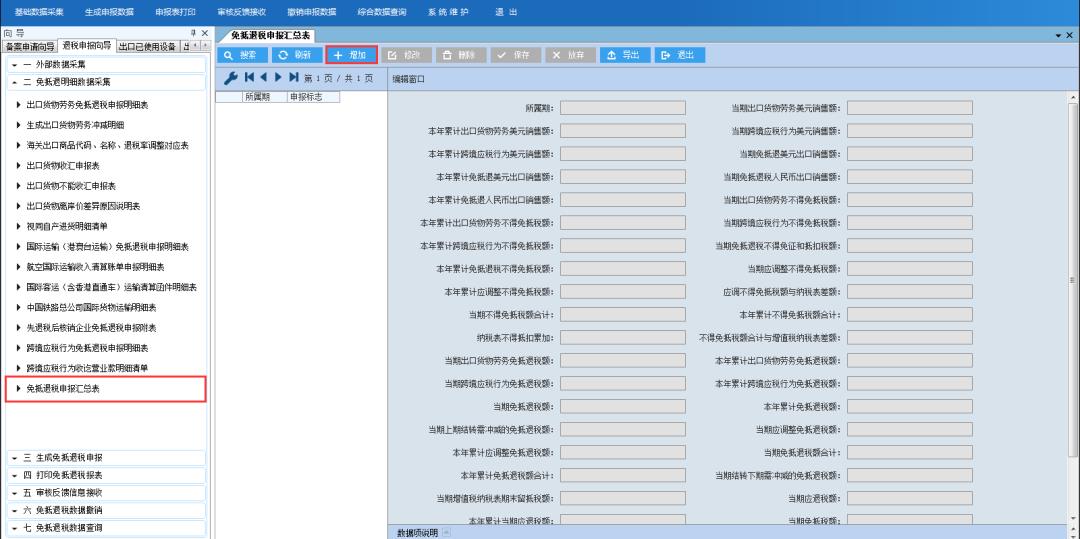Switch to the 退税申报向导 tab
The height and width of the screenshot is (539, 1080).
(x=87, y=46)
